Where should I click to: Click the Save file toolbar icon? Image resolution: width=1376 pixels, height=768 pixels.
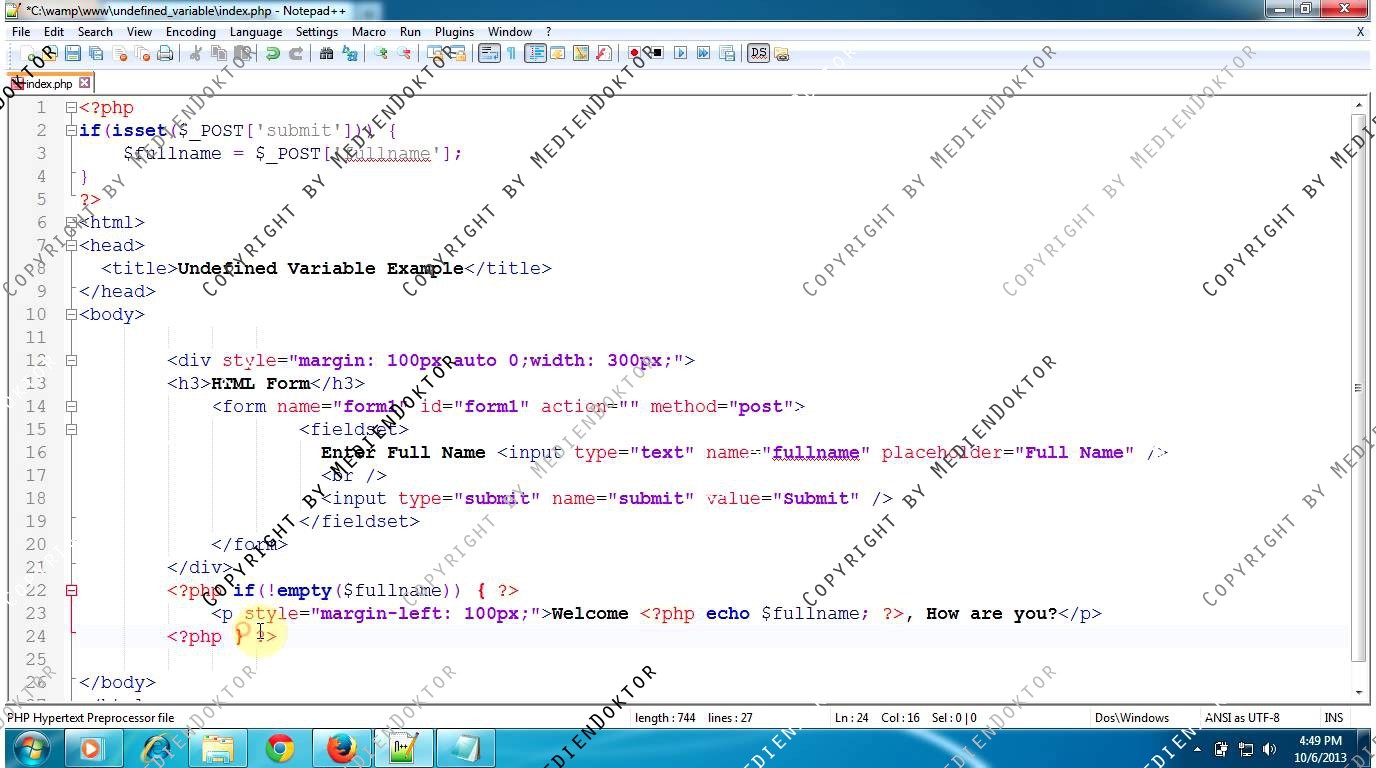(73, 54)
